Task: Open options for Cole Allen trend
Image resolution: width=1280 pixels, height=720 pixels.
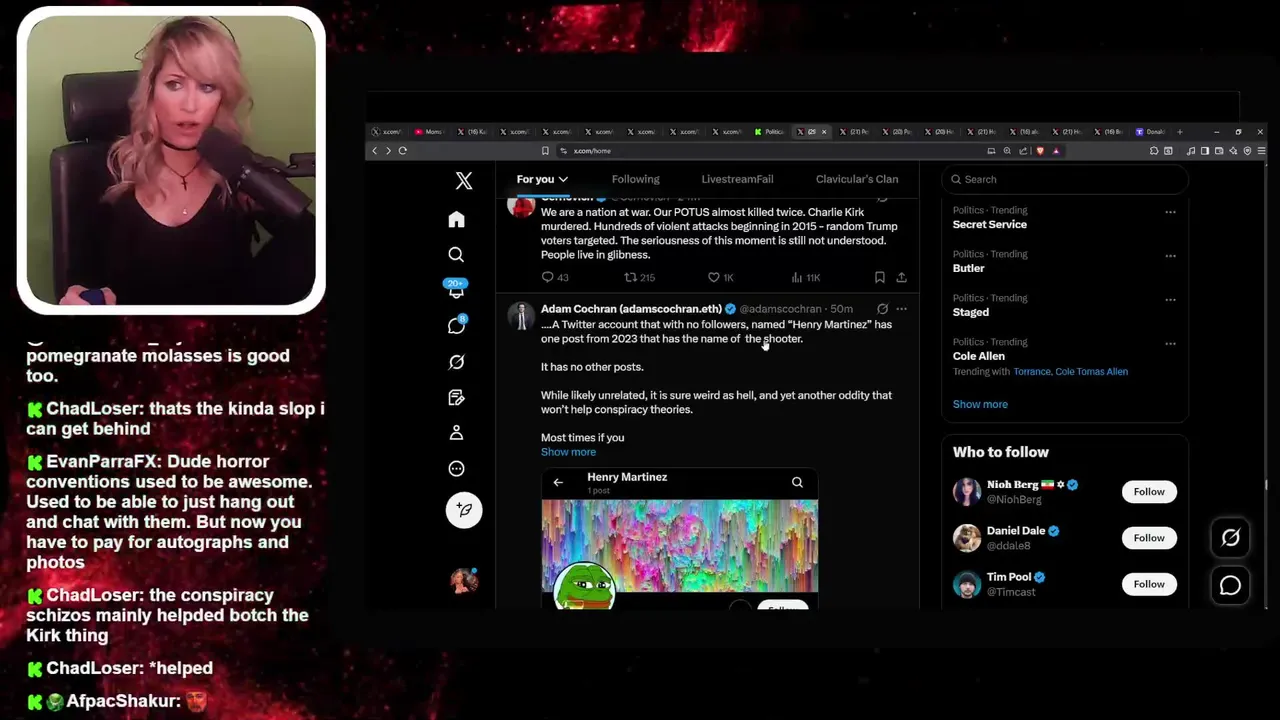Action: click(1170, 344)
